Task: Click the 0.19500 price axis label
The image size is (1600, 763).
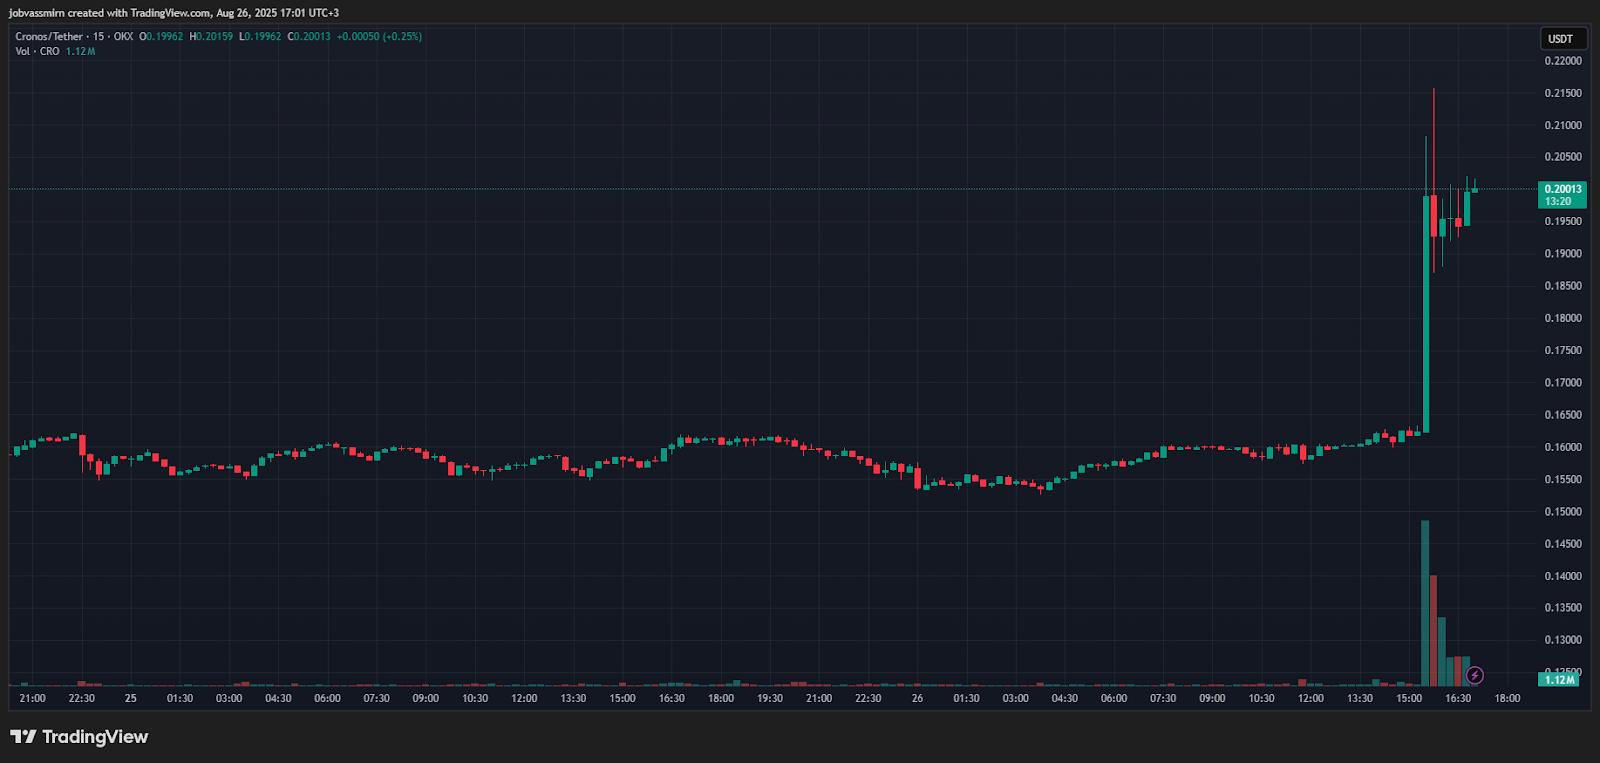Action: tap(1563, 222)
